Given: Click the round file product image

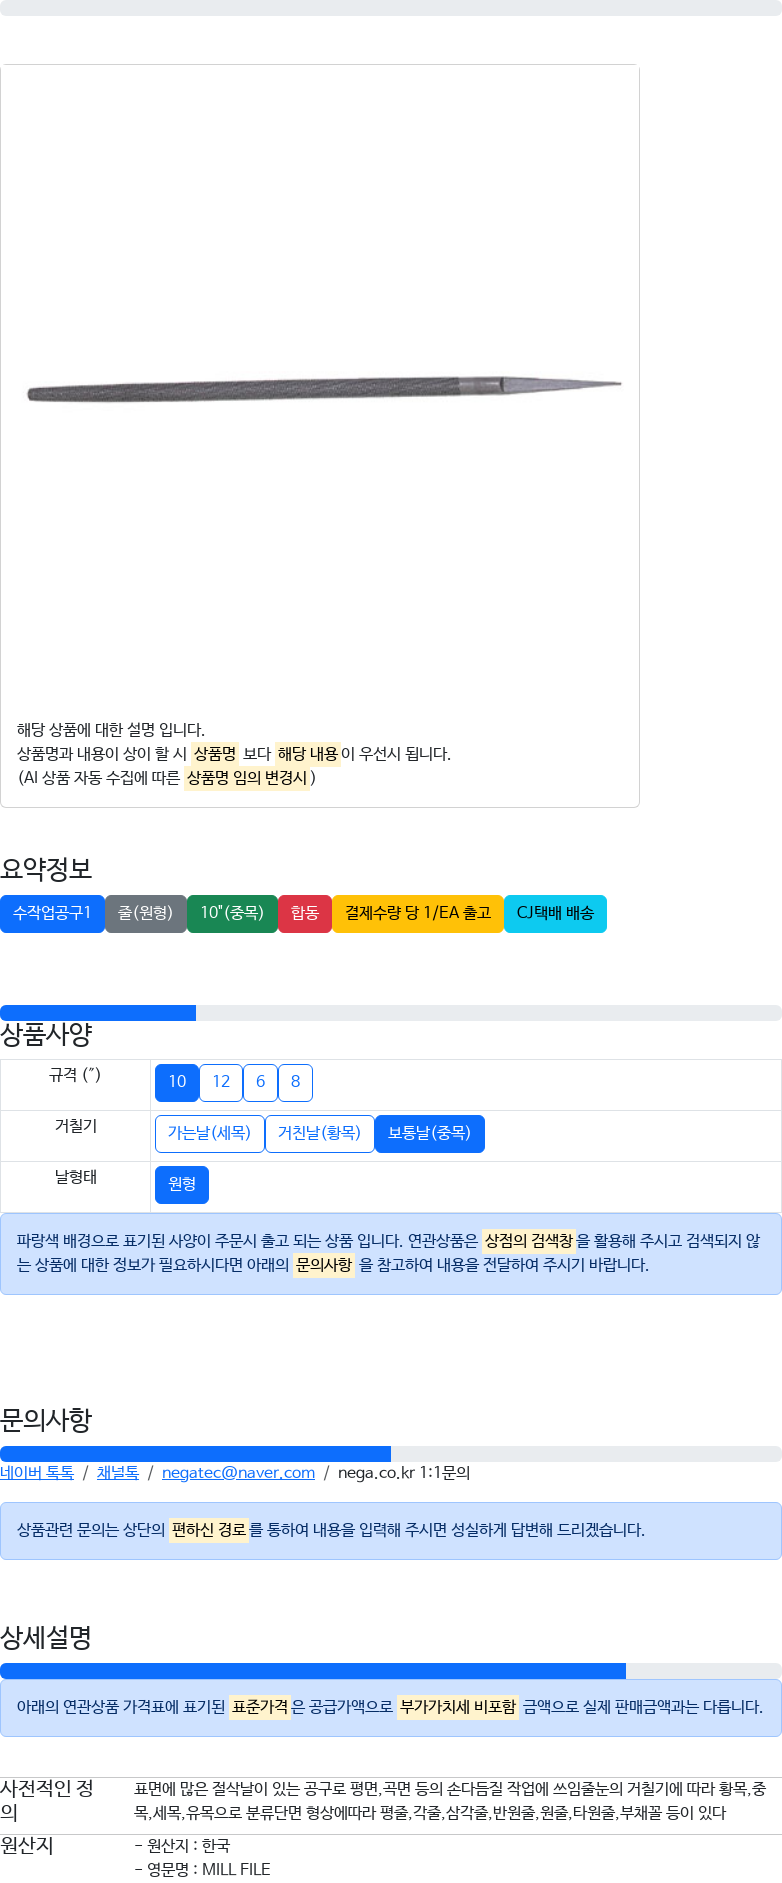Looking at the screenshot, I should pos(322,388).
